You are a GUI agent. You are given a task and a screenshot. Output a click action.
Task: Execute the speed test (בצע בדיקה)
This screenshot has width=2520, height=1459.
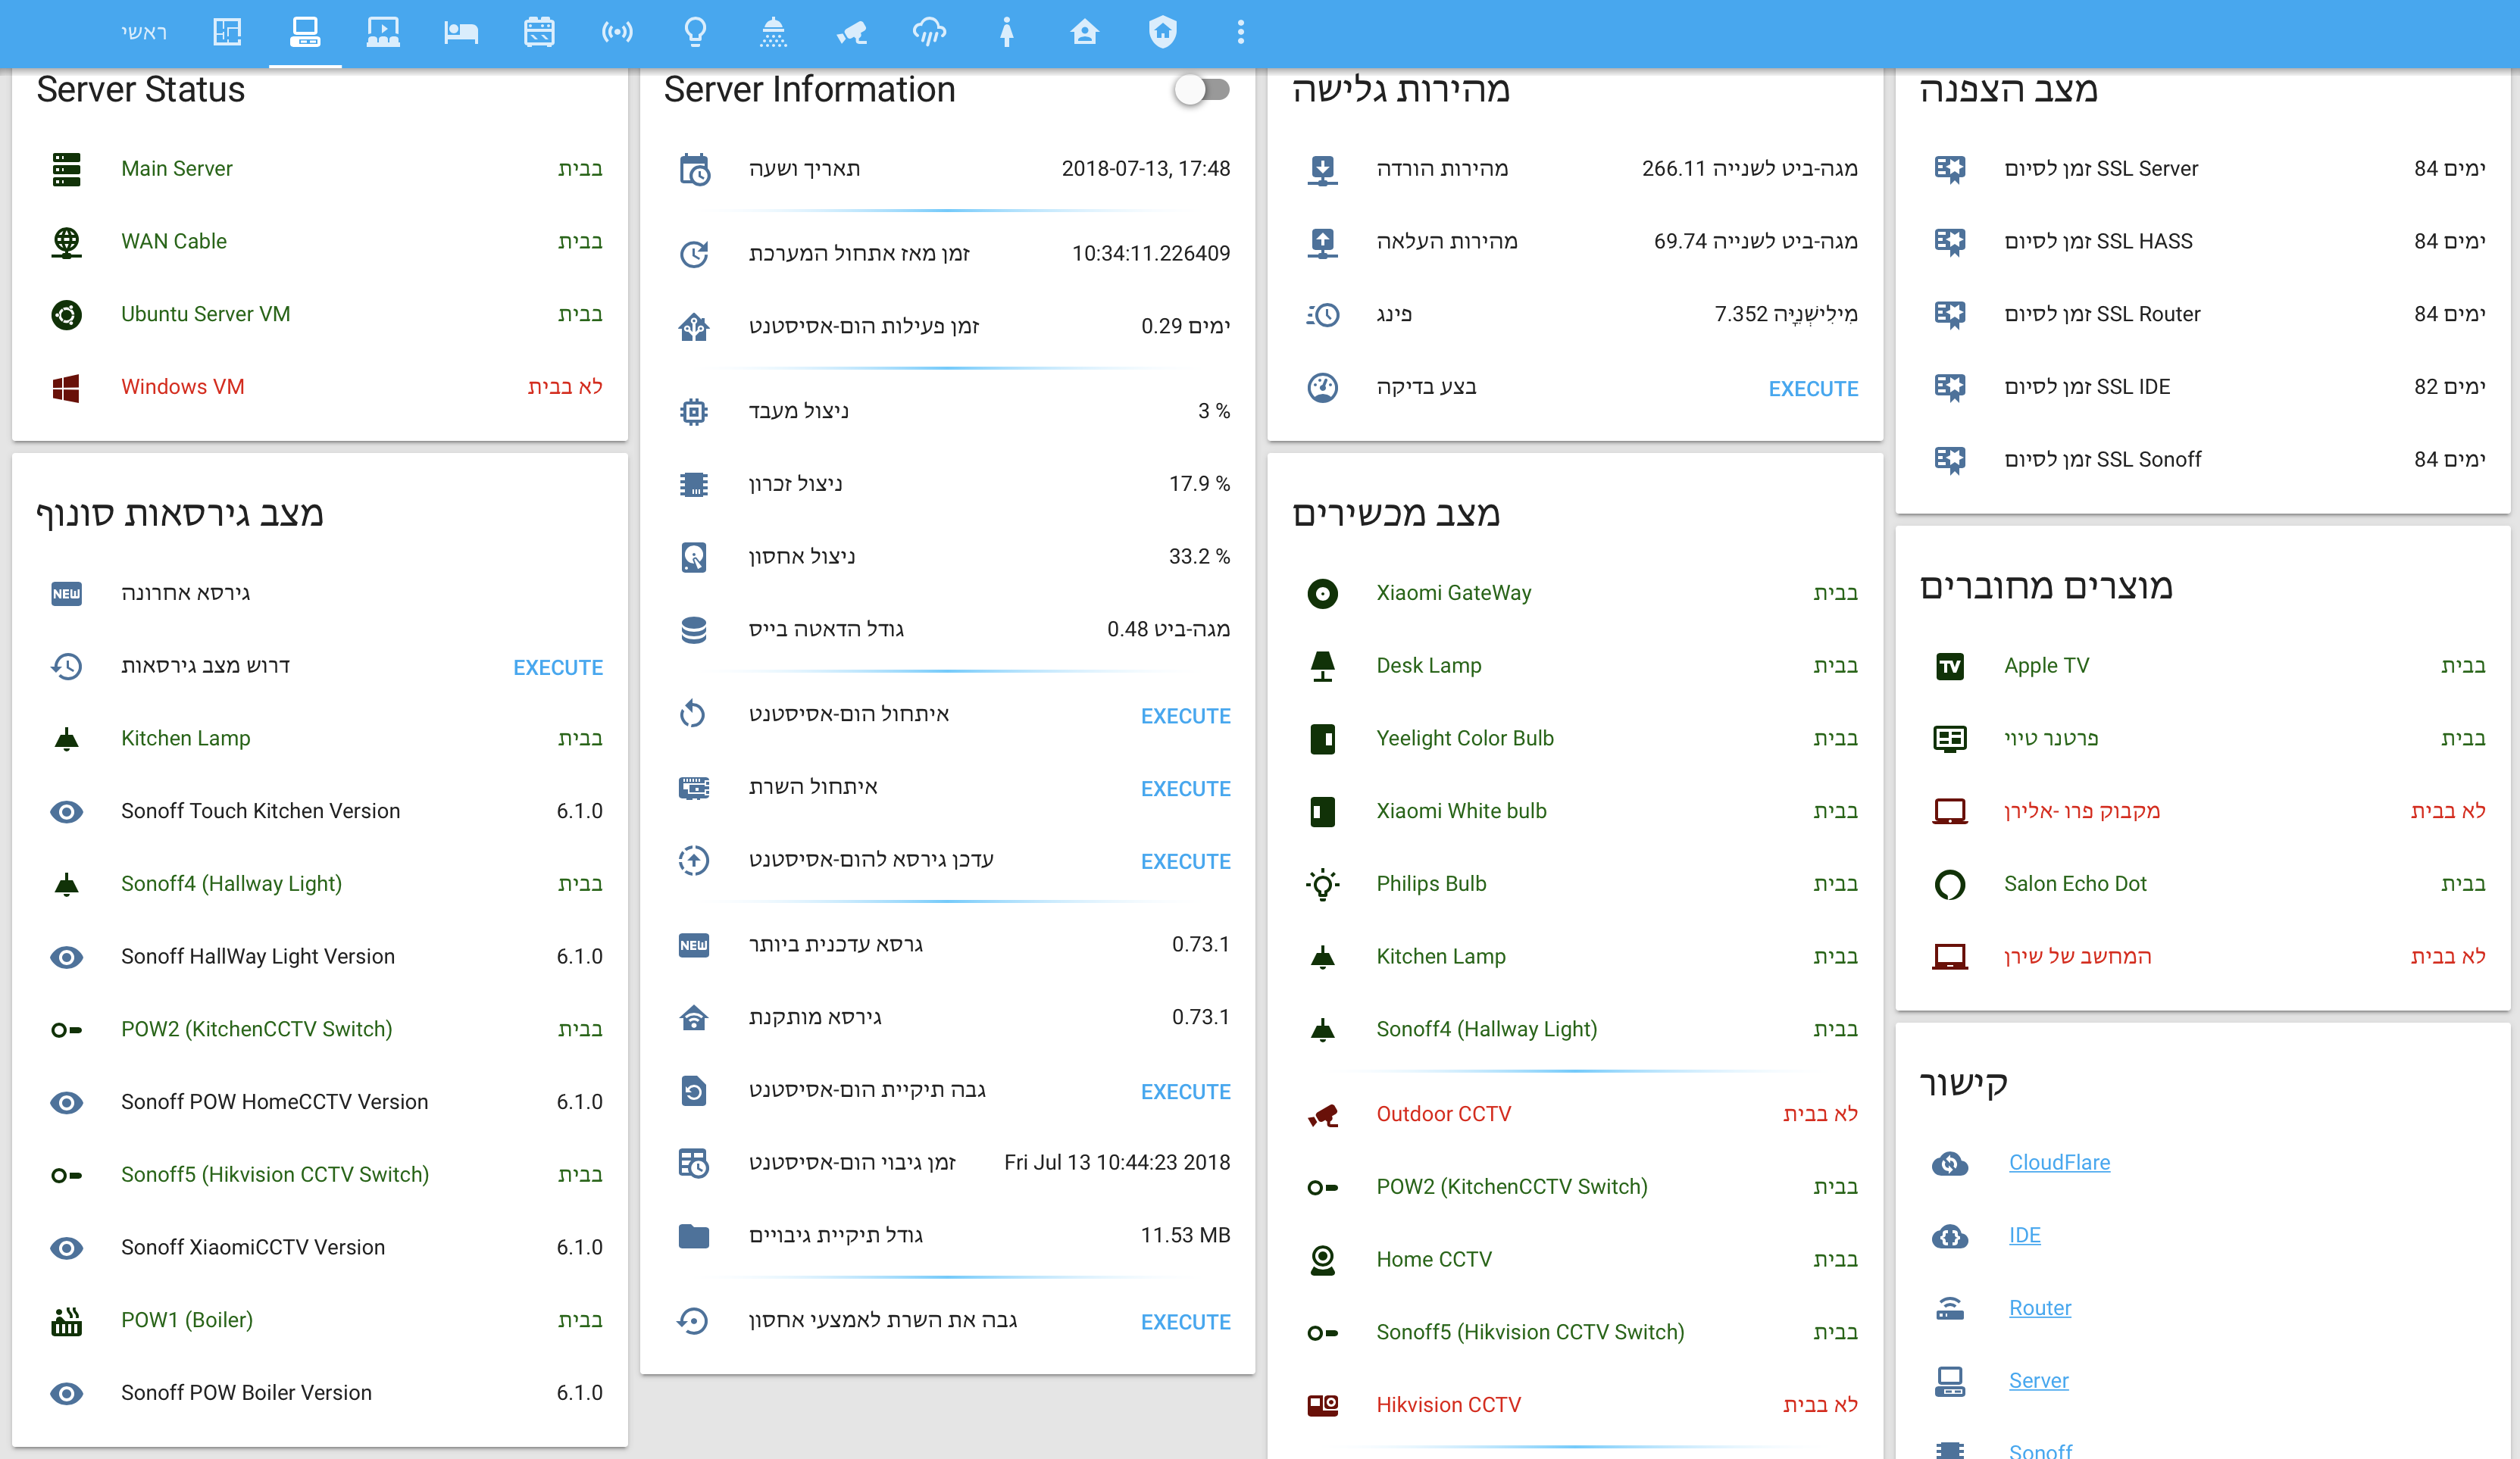click(1812, 388)
